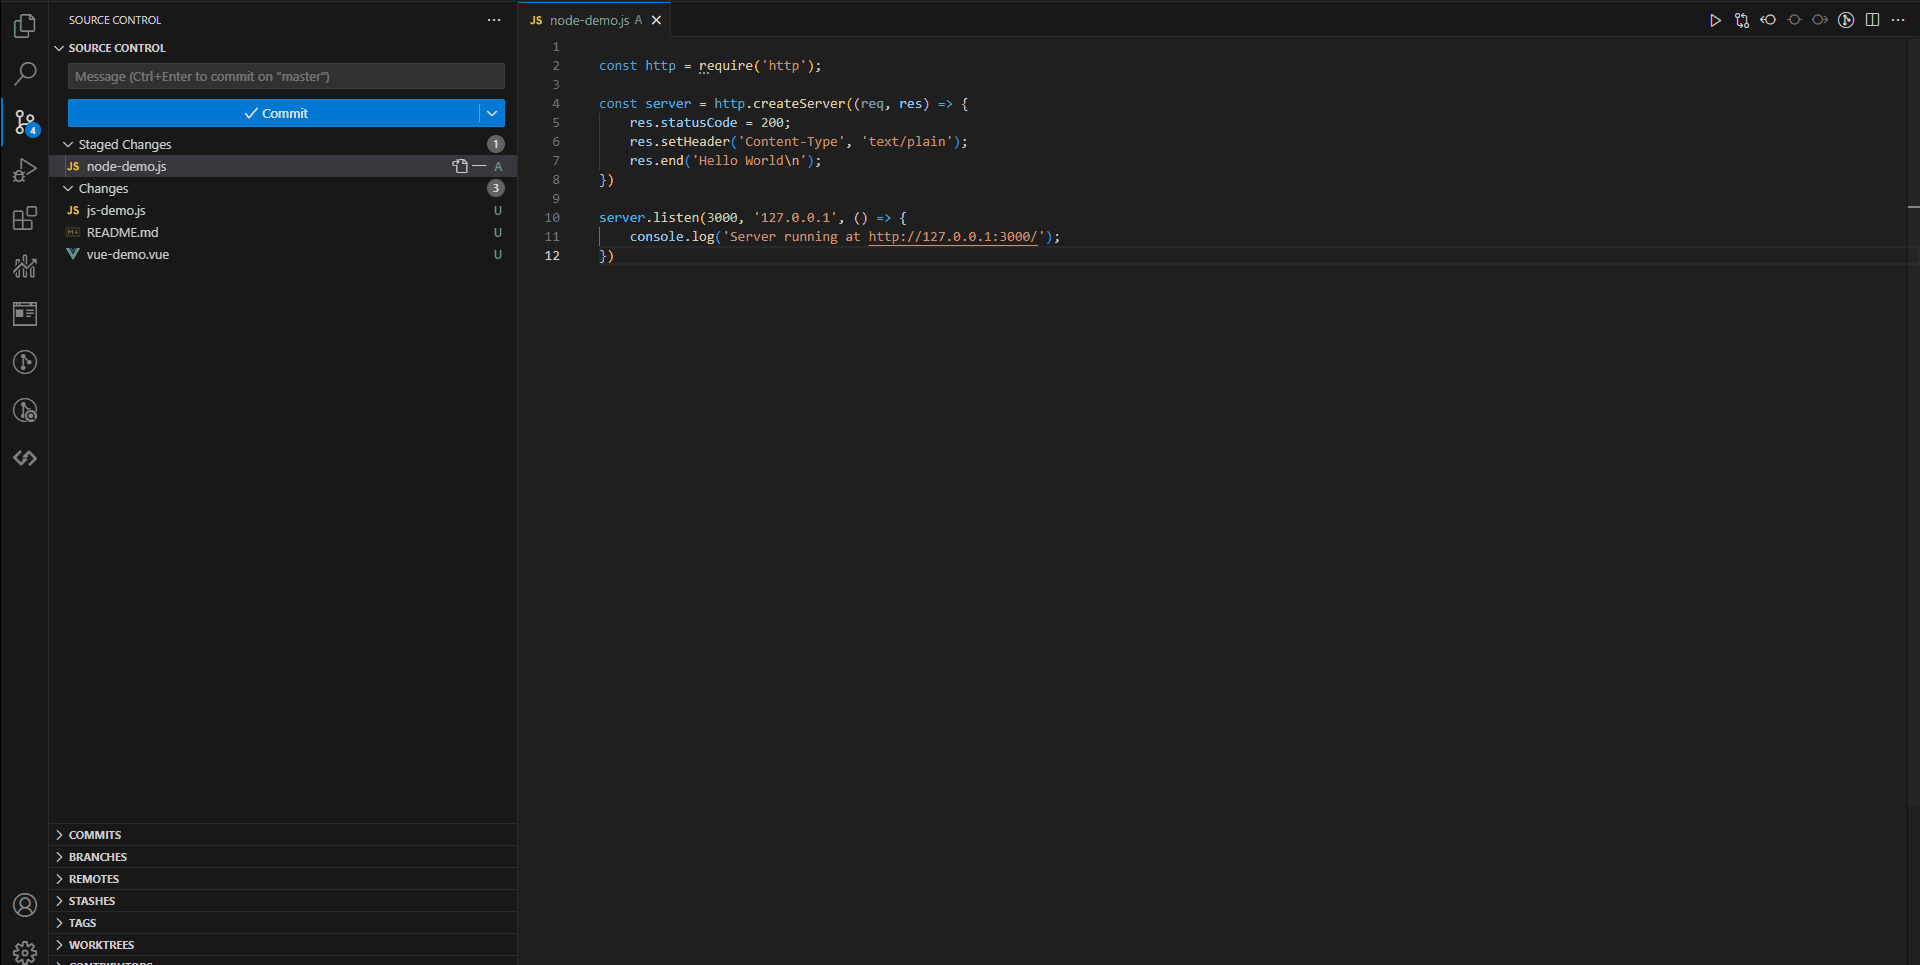
Task: Click the 'require' keyword on line 2
Action: pyautogui.click(x=725, y=66)
